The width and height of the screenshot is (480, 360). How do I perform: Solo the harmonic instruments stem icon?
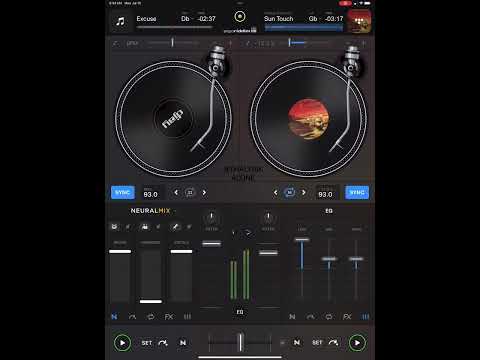145,227
